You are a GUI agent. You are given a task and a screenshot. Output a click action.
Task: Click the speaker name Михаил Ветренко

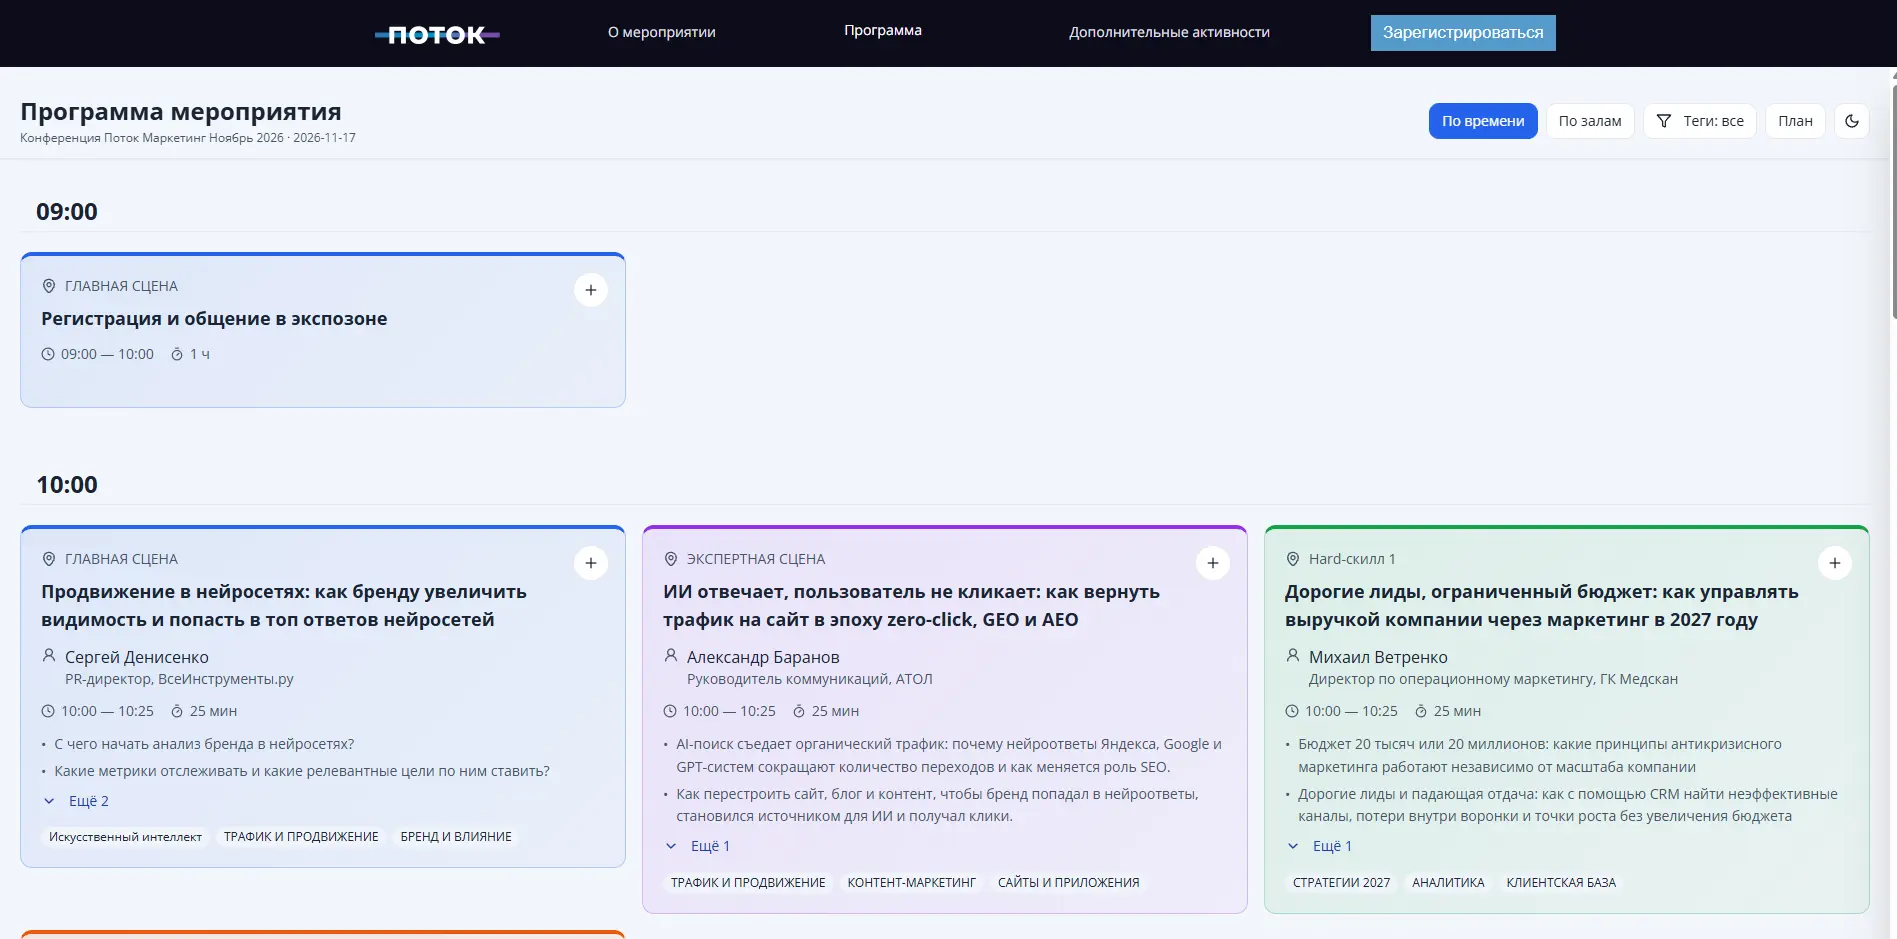1378,657
